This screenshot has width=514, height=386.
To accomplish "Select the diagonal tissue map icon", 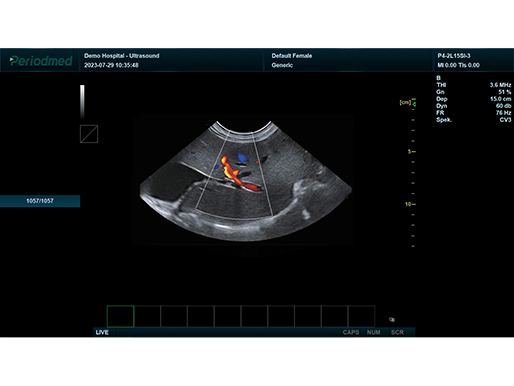I will pyautogui.click(x=89, y=134).
